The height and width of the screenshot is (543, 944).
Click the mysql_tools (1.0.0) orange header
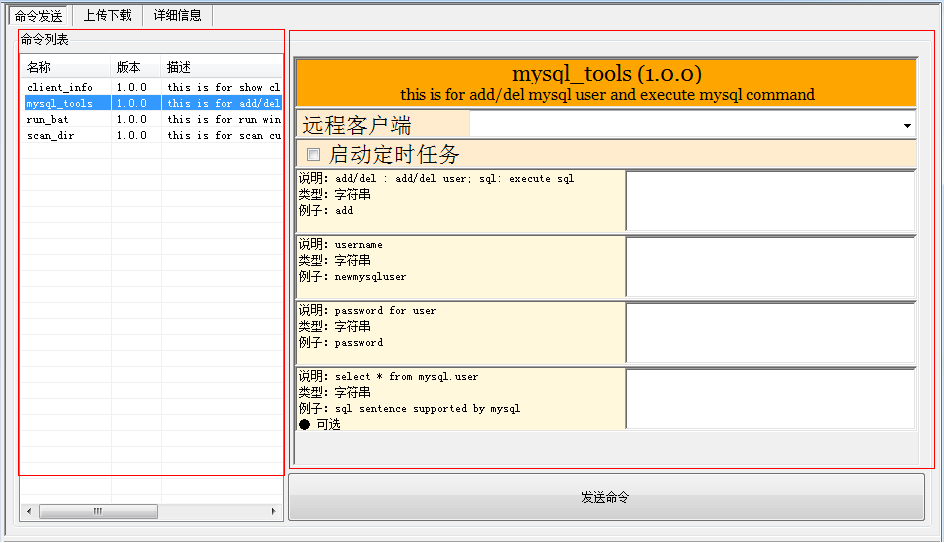(x=607, y=83)
